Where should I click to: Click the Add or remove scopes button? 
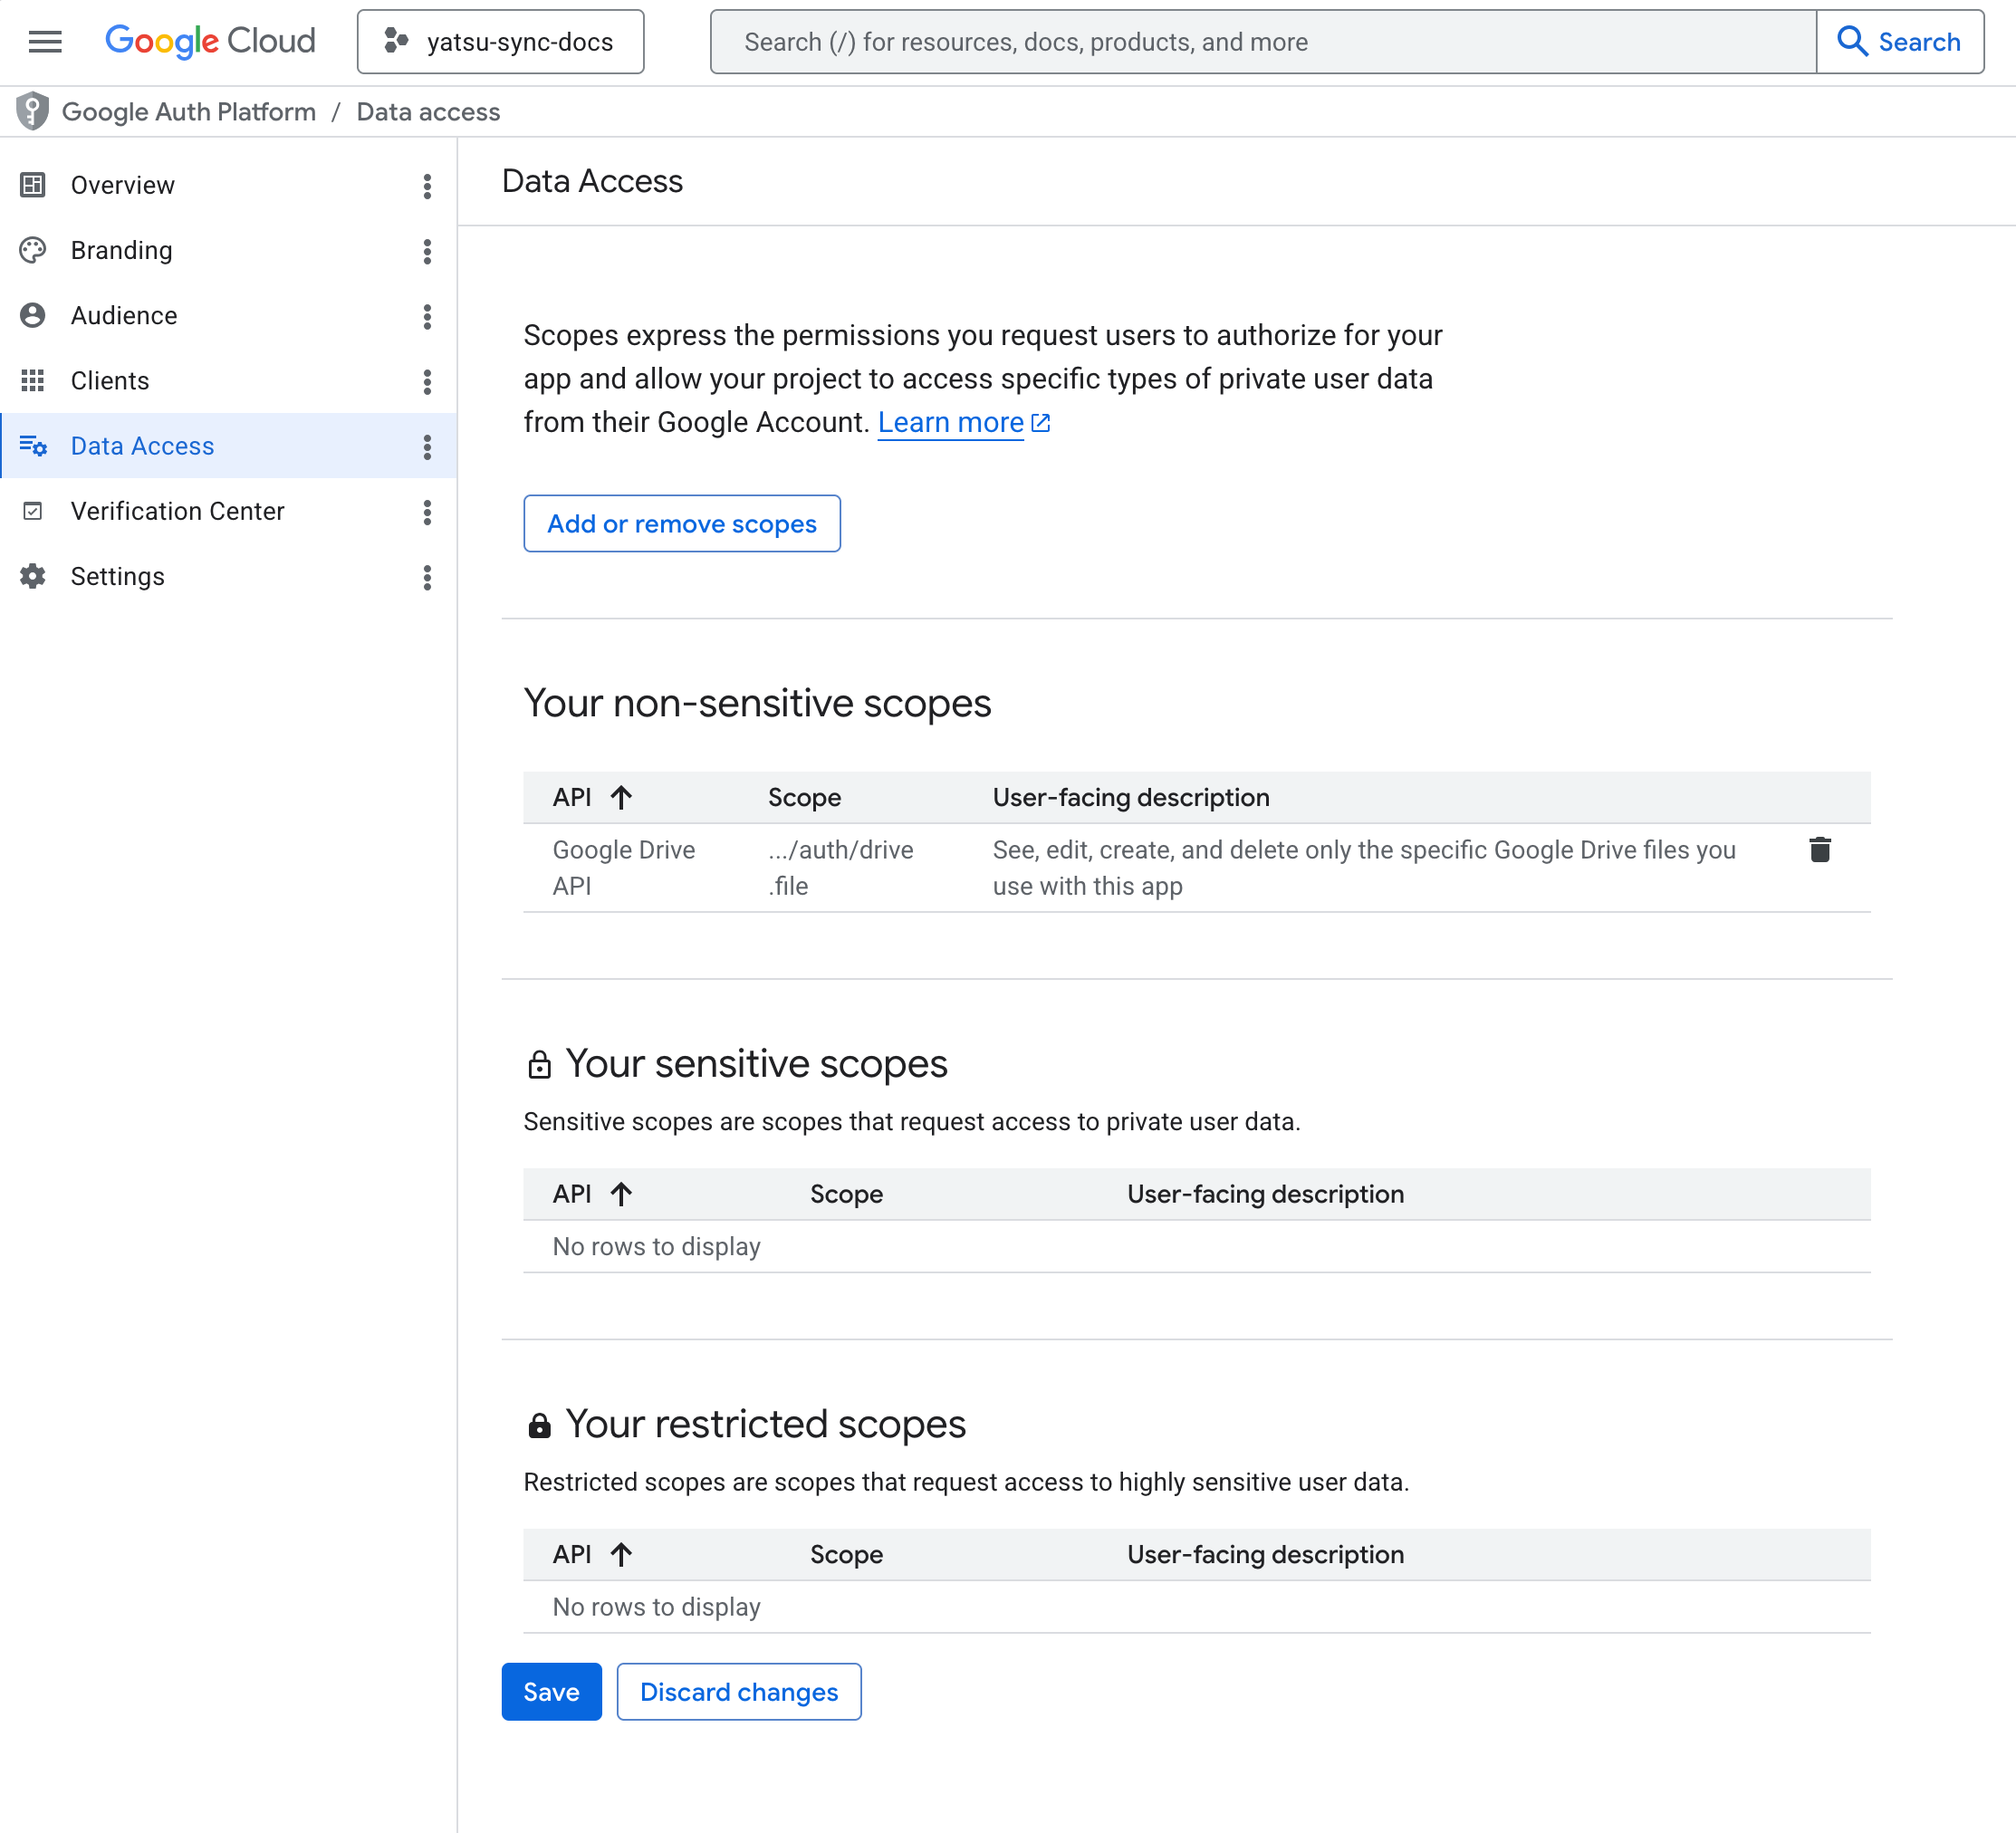(681, 523)
